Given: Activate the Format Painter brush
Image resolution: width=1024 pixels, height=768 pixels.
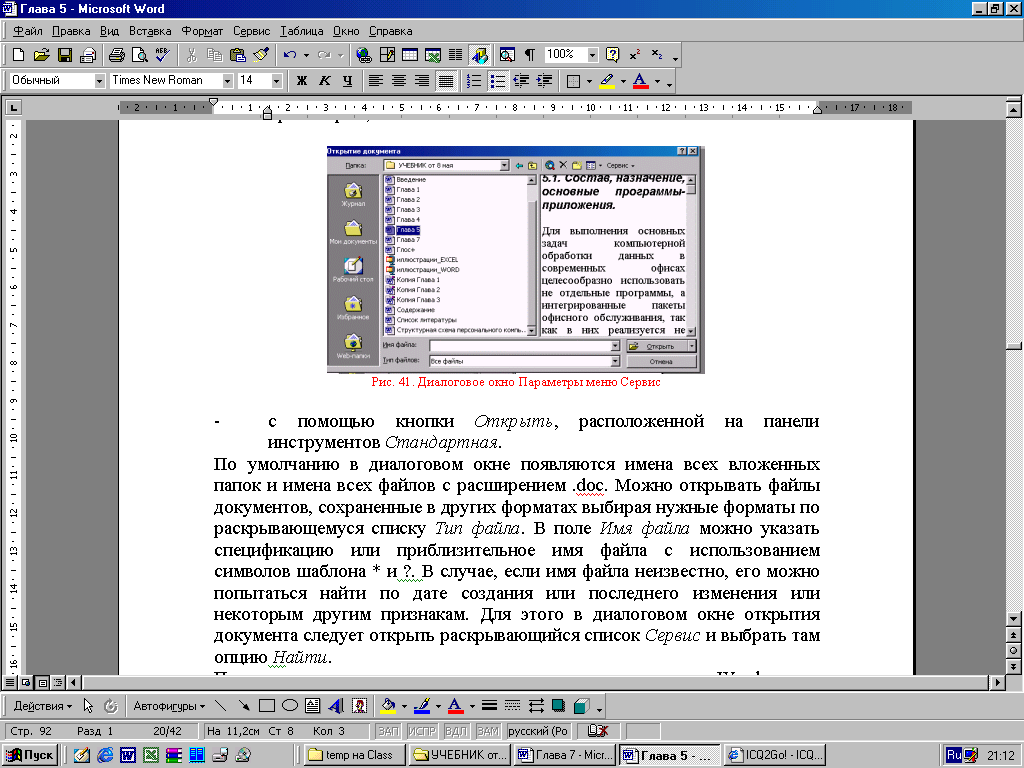Looking at the screenshot, I should coord(261,55).
